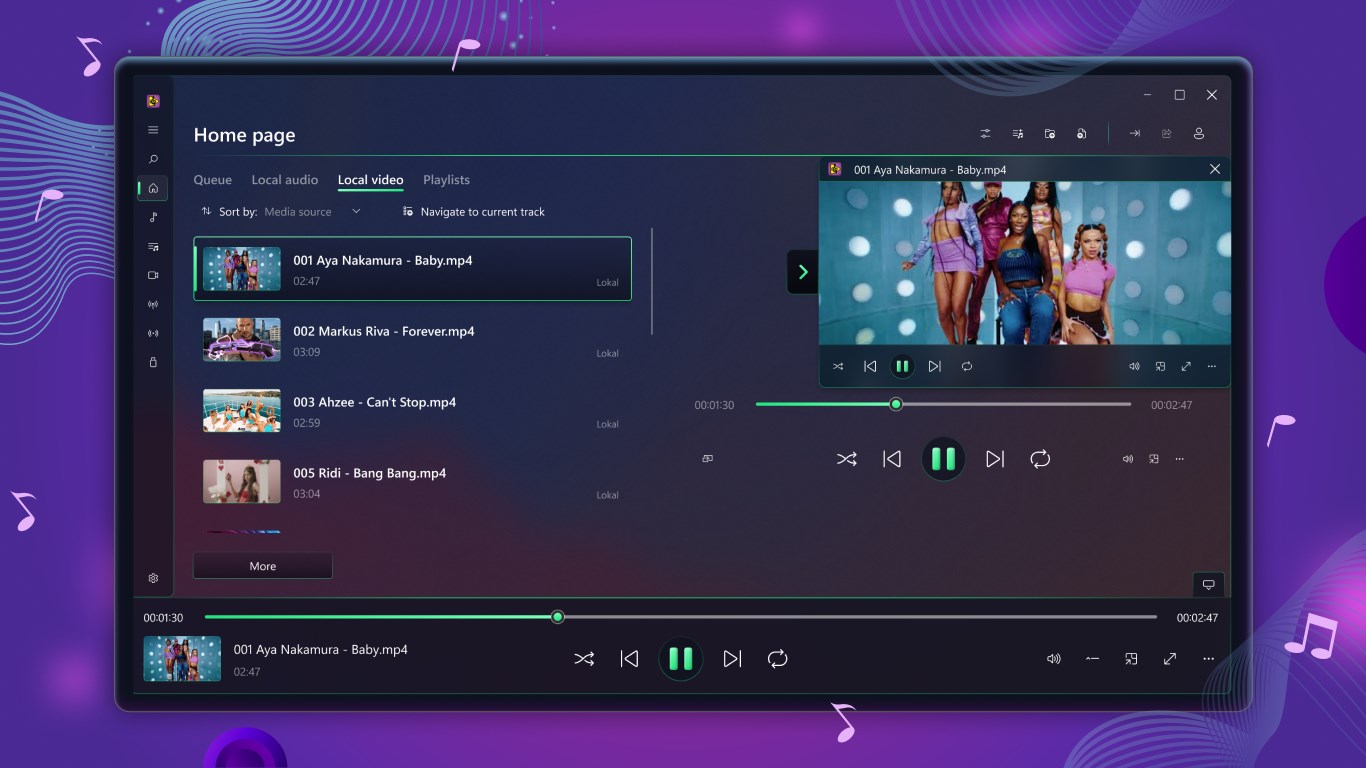This screenshot has height=768, width=1366.
Task: Toggle repeat in bottom player bar
Action: pos(777,659)
